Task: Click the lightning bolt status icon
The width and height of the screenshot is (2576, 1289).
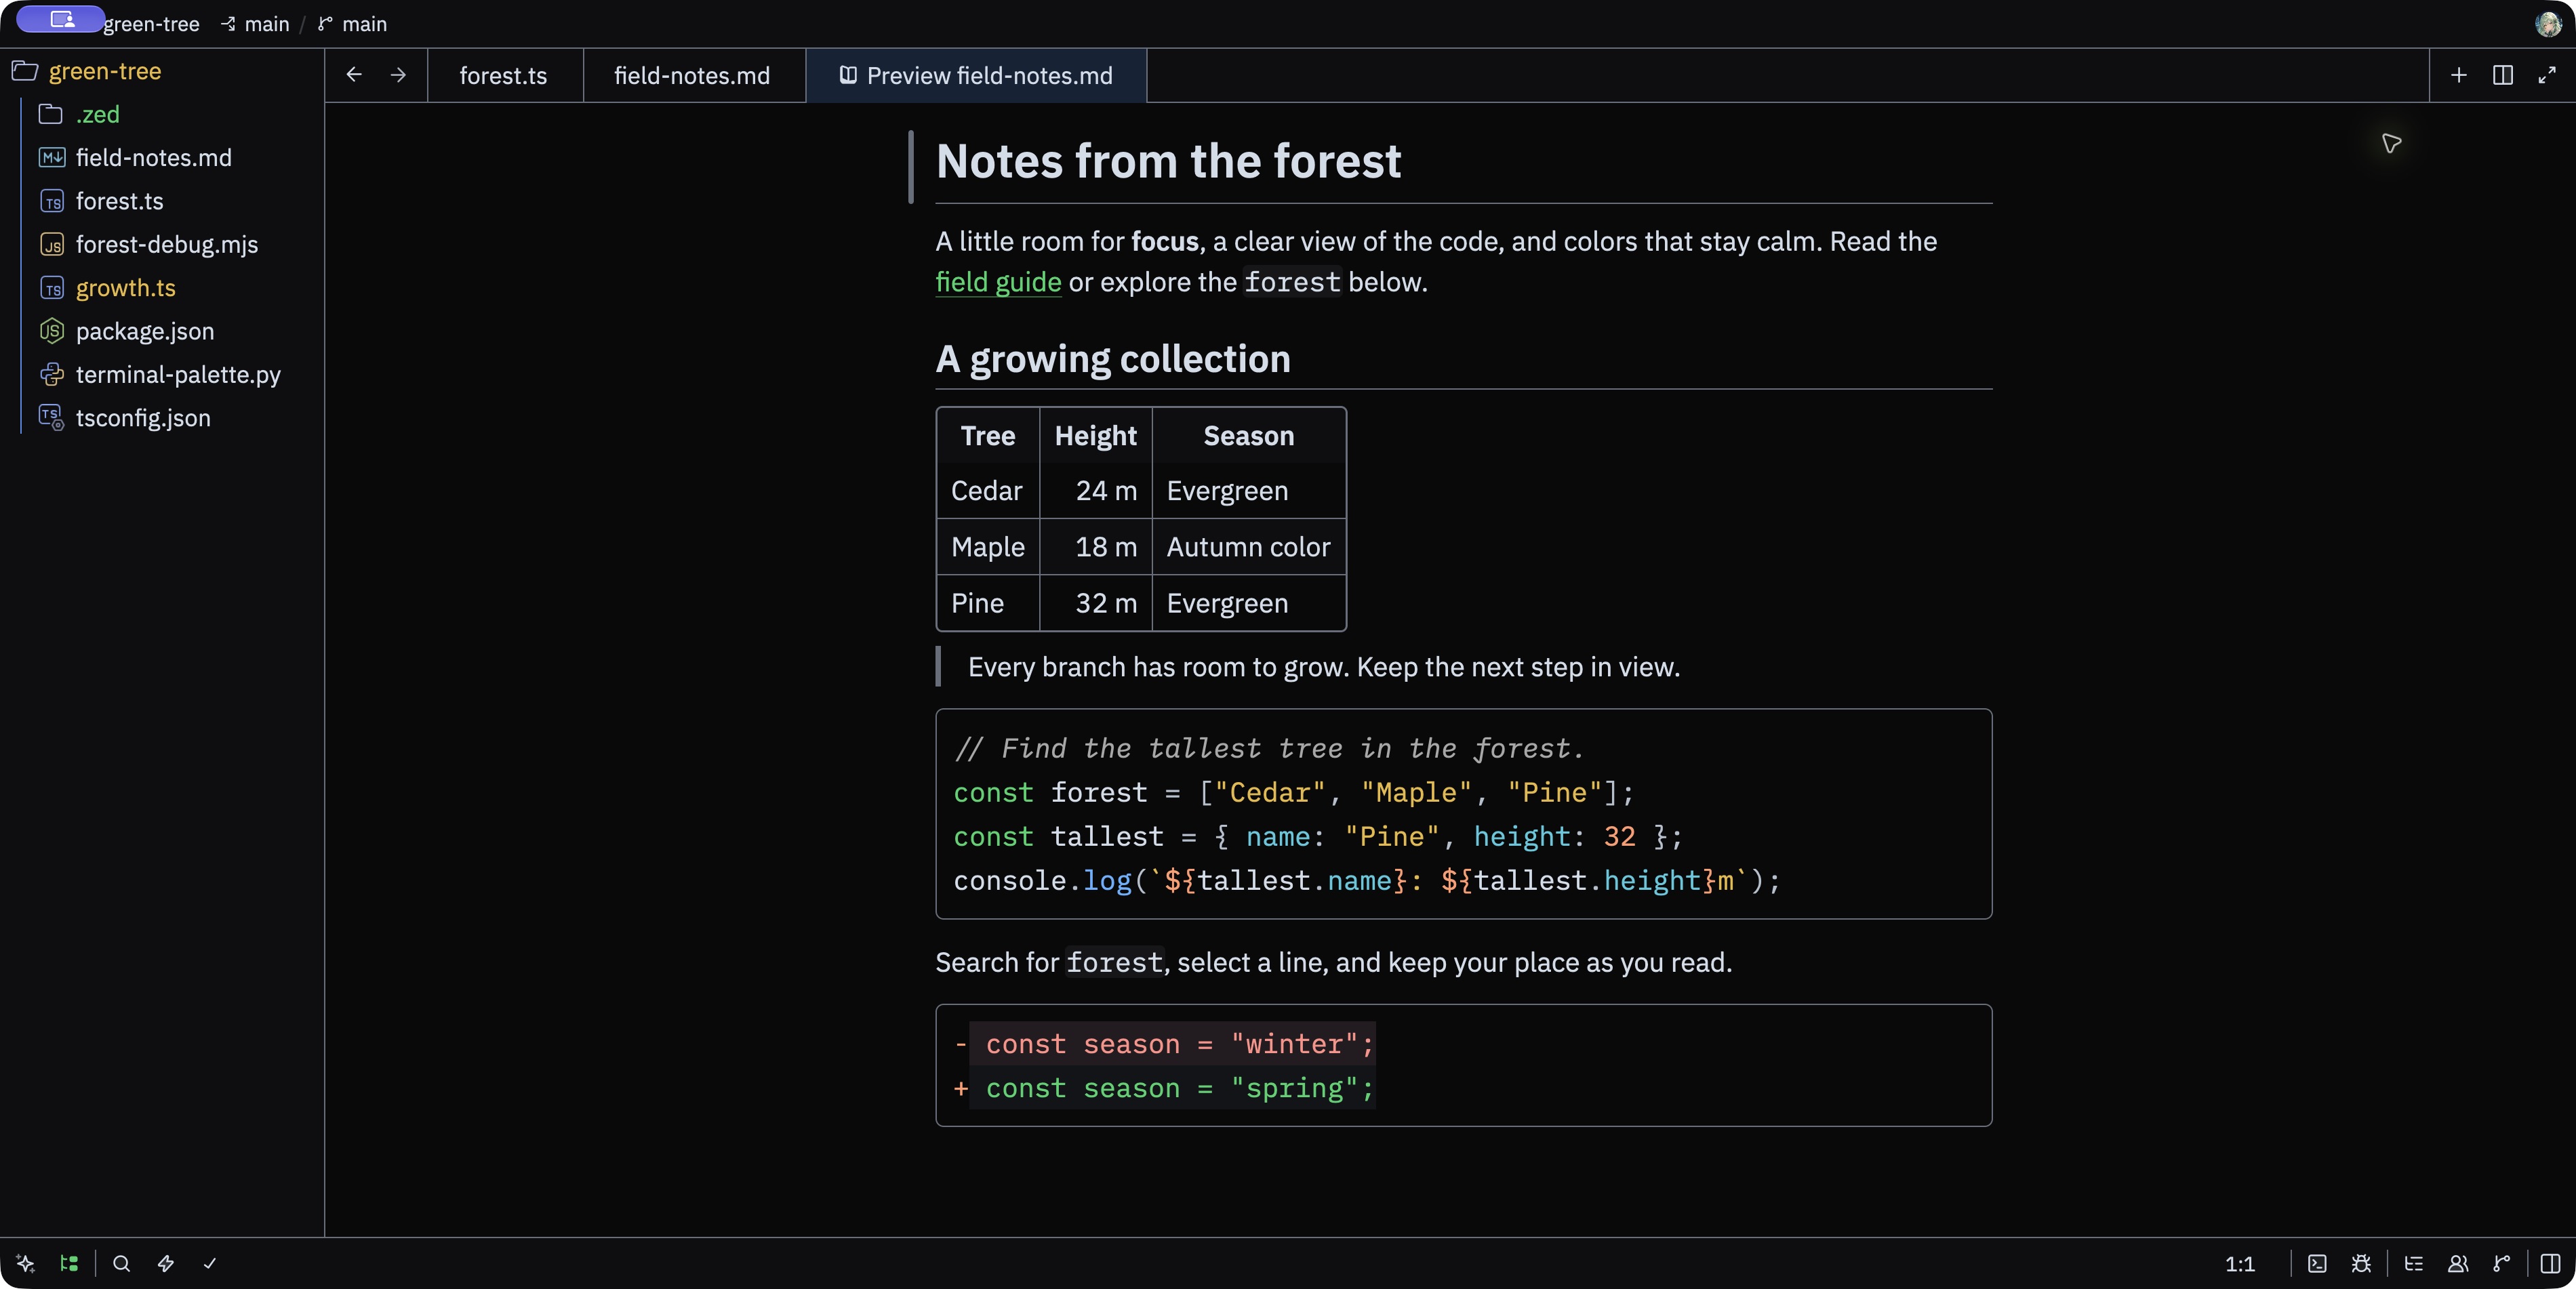Action: pyautogui.click(x=166, y=1263)
